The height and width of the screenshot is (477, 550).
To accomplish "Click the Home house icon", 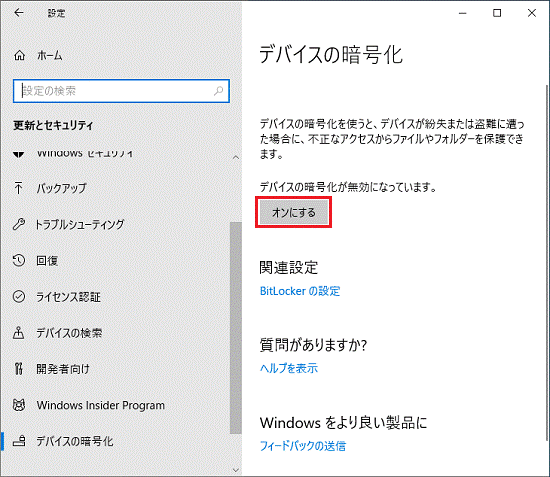I will pyautogui.click(x=19, y=55).
